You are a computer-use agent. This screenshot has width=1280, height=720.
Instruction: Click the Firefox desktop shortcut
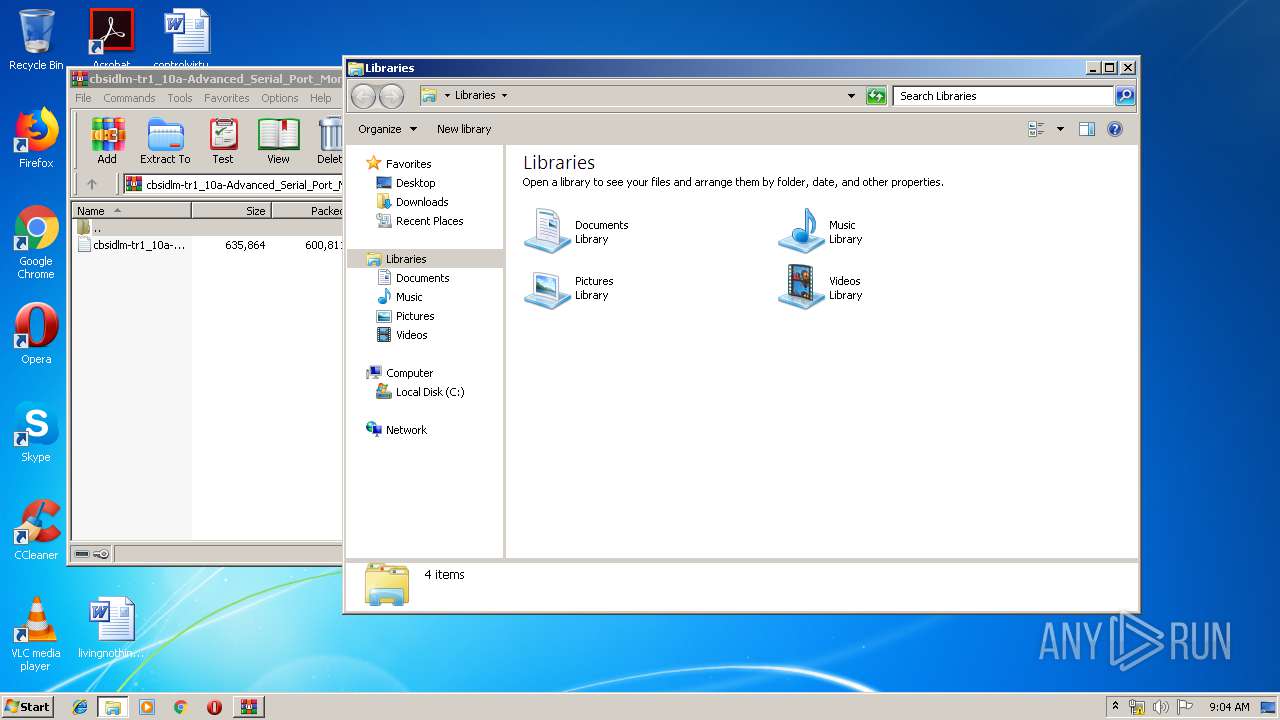click(36, 138)
